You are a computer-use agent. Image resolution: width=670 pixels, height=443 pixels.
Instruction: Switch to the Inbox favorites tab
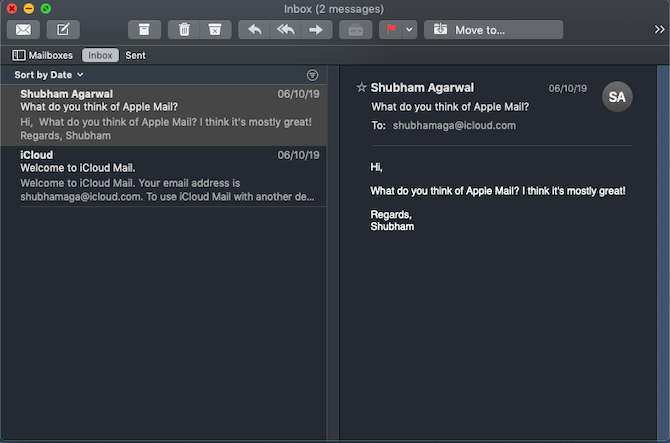100,55
